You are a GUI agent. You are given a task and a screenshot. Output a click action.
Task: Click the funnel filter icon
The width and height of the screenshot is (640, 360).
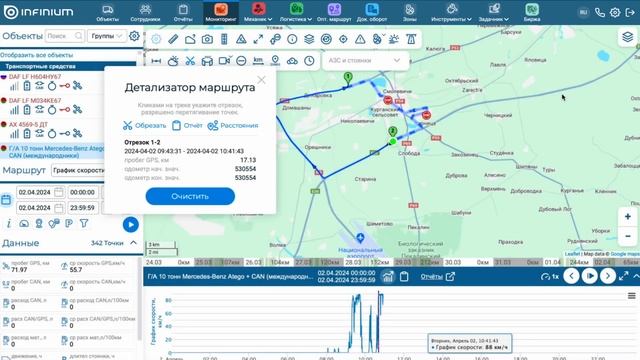pos(84,223)
